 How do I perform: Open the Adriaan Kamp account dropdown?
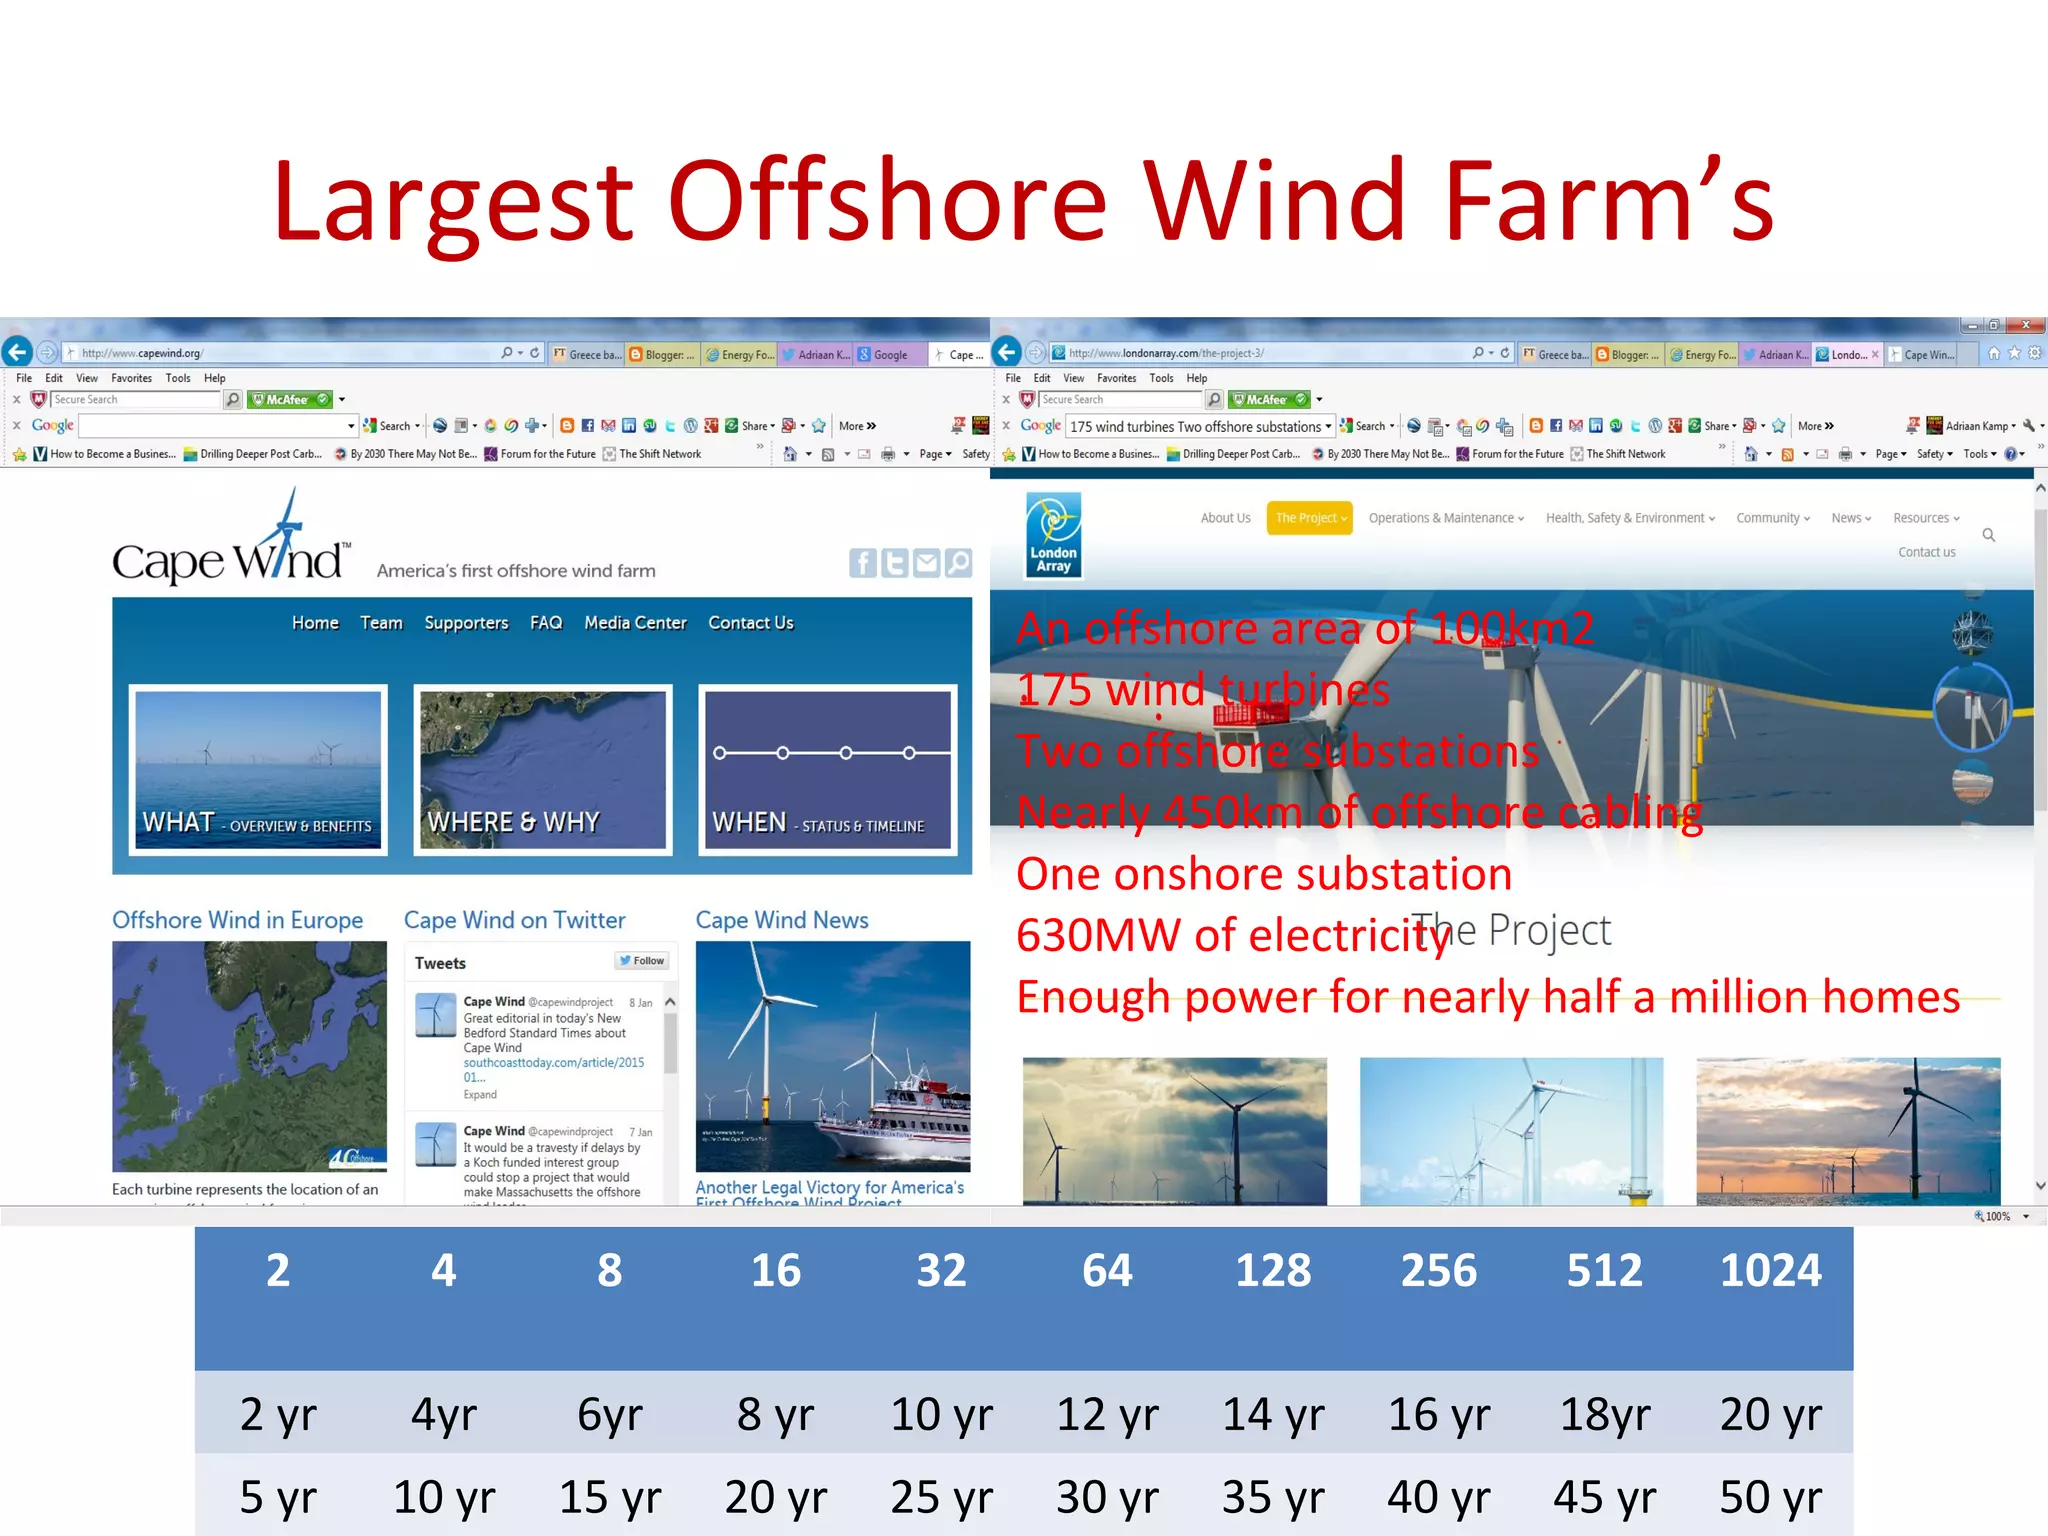pyautogui.click(x=1980, y=426)
